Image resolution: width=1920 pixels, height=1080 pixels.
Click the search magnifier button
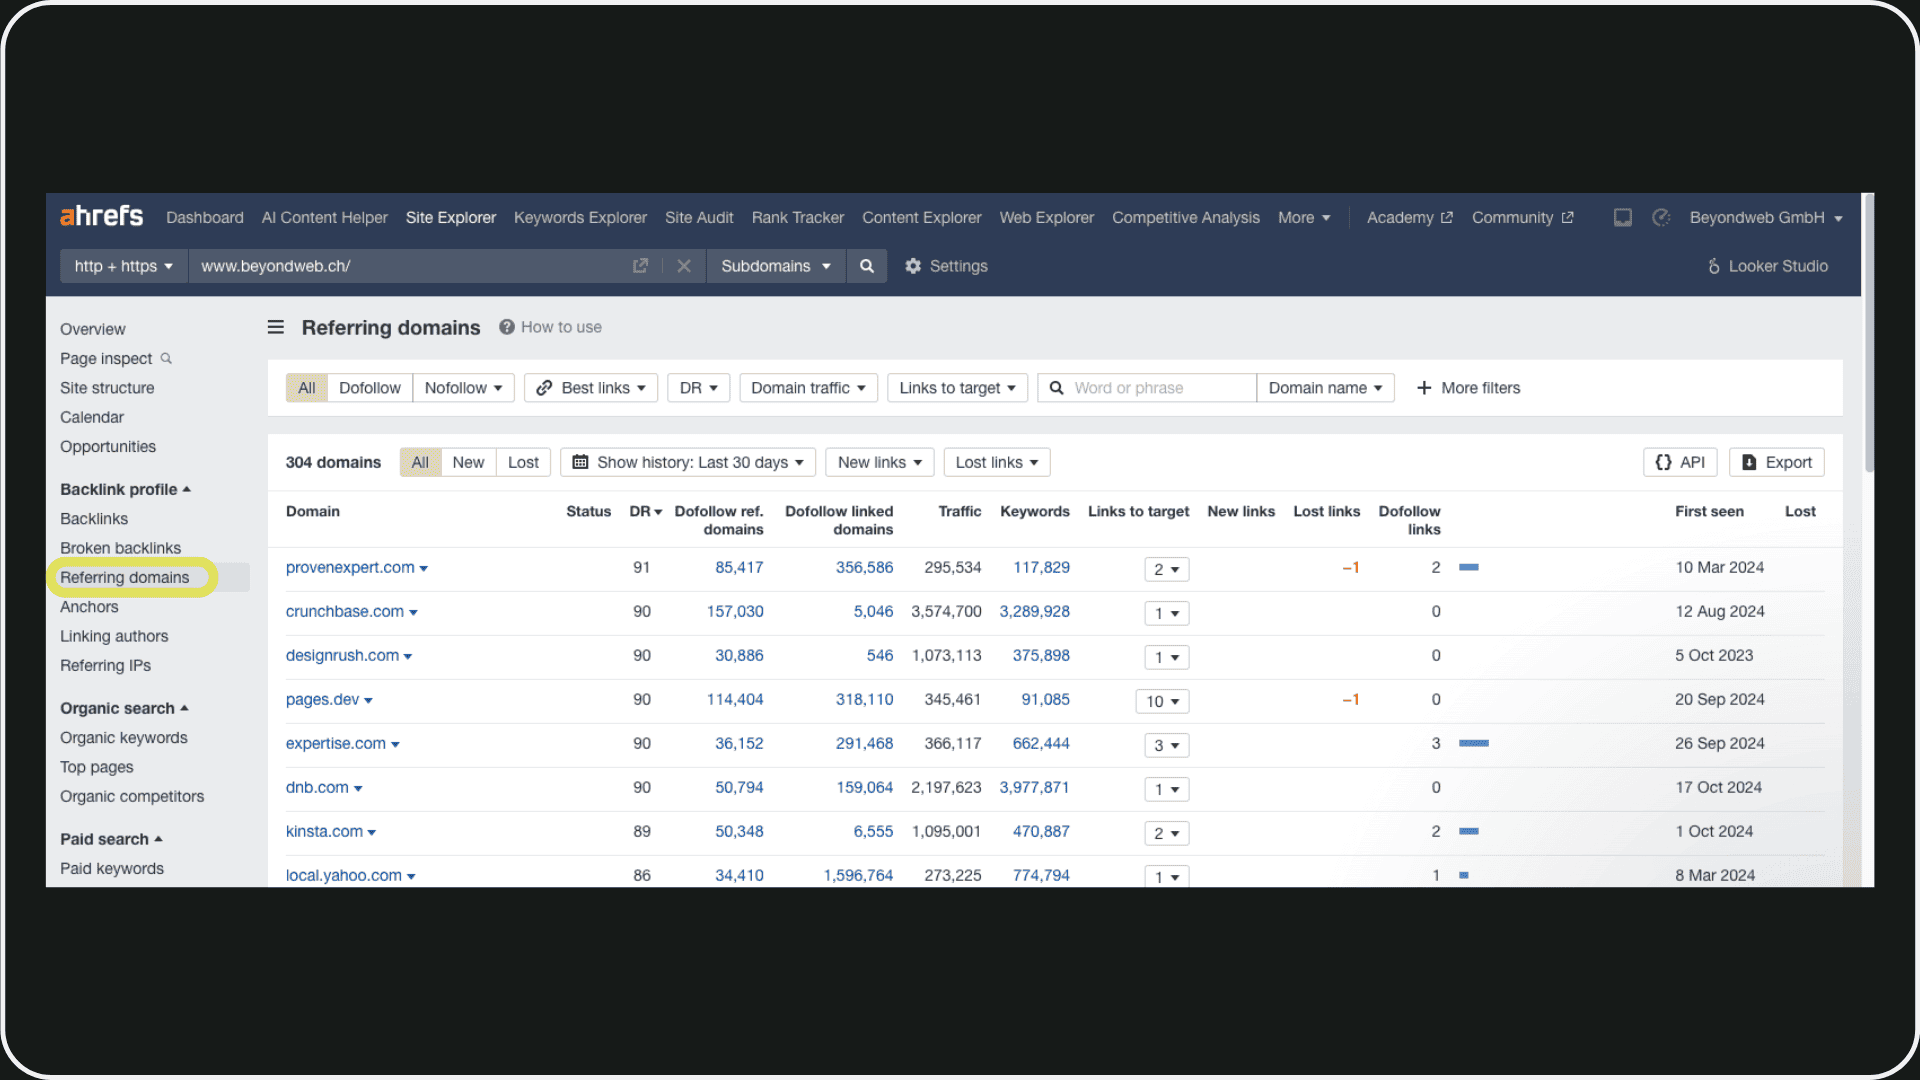point(867,266)
